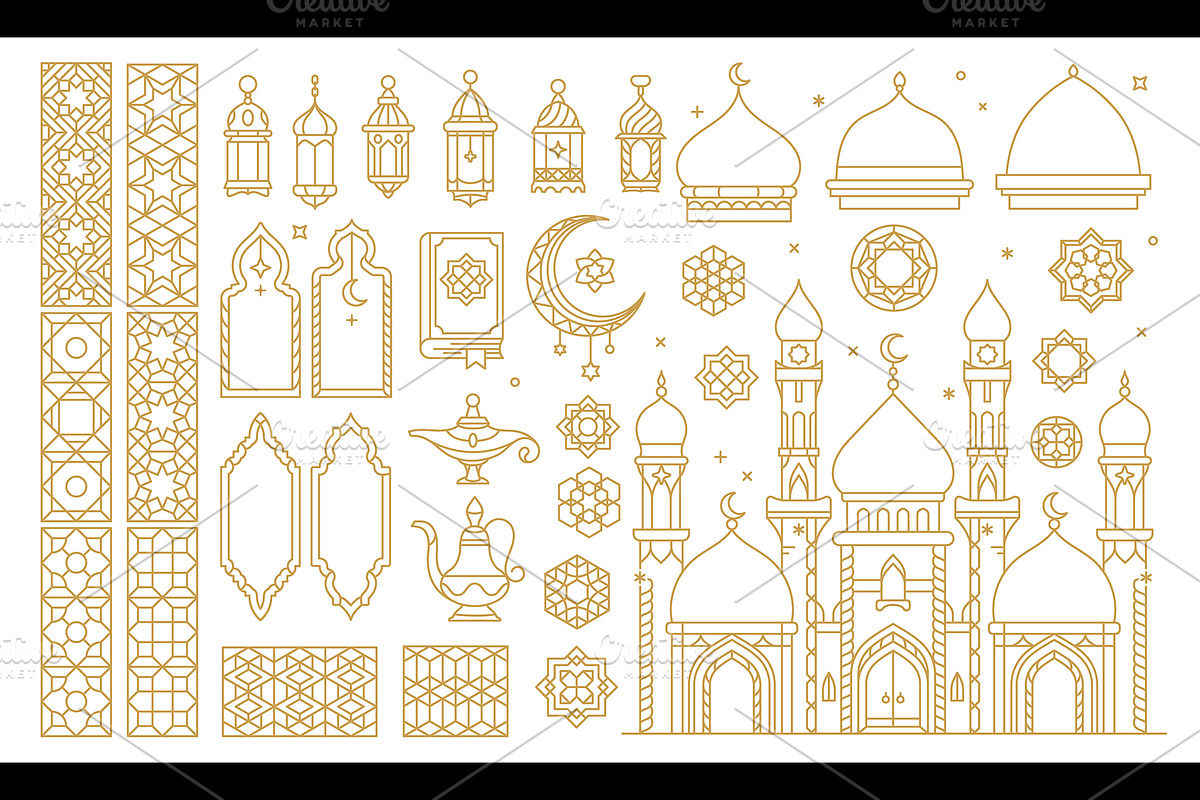This screenshot has height=800, width=1200.
Task: Choose the bottom-left floral lattice border strip
Action: click(x=76, y=632)
